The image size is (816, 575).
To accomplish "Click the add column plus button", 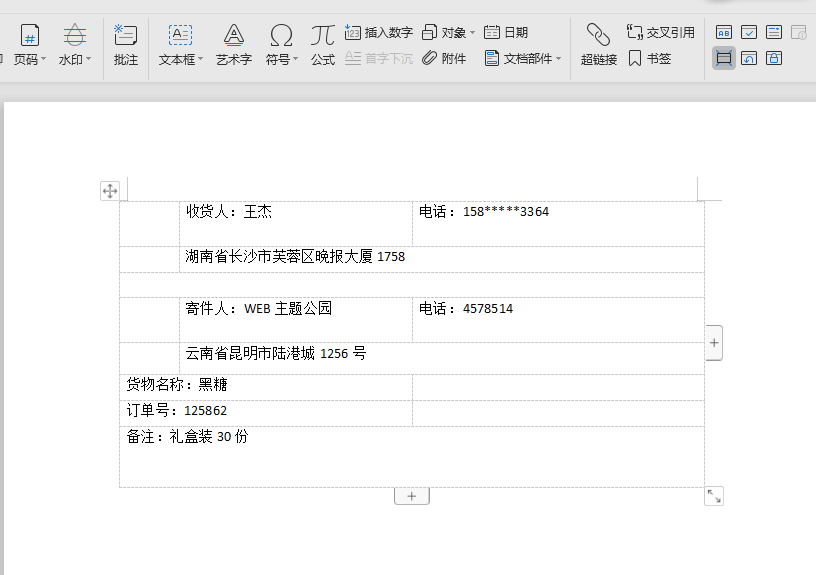I will [714, 343].
